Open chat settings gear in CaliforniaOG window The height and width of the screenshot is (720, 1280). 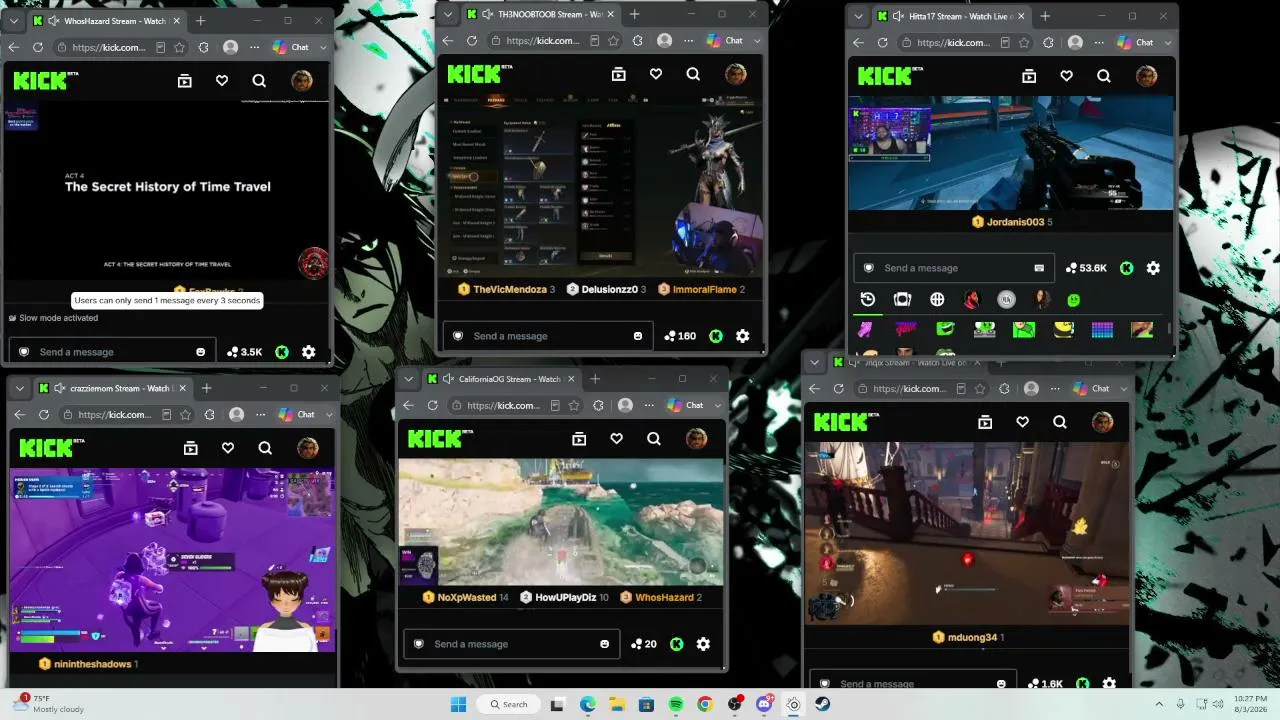[703, 644]
